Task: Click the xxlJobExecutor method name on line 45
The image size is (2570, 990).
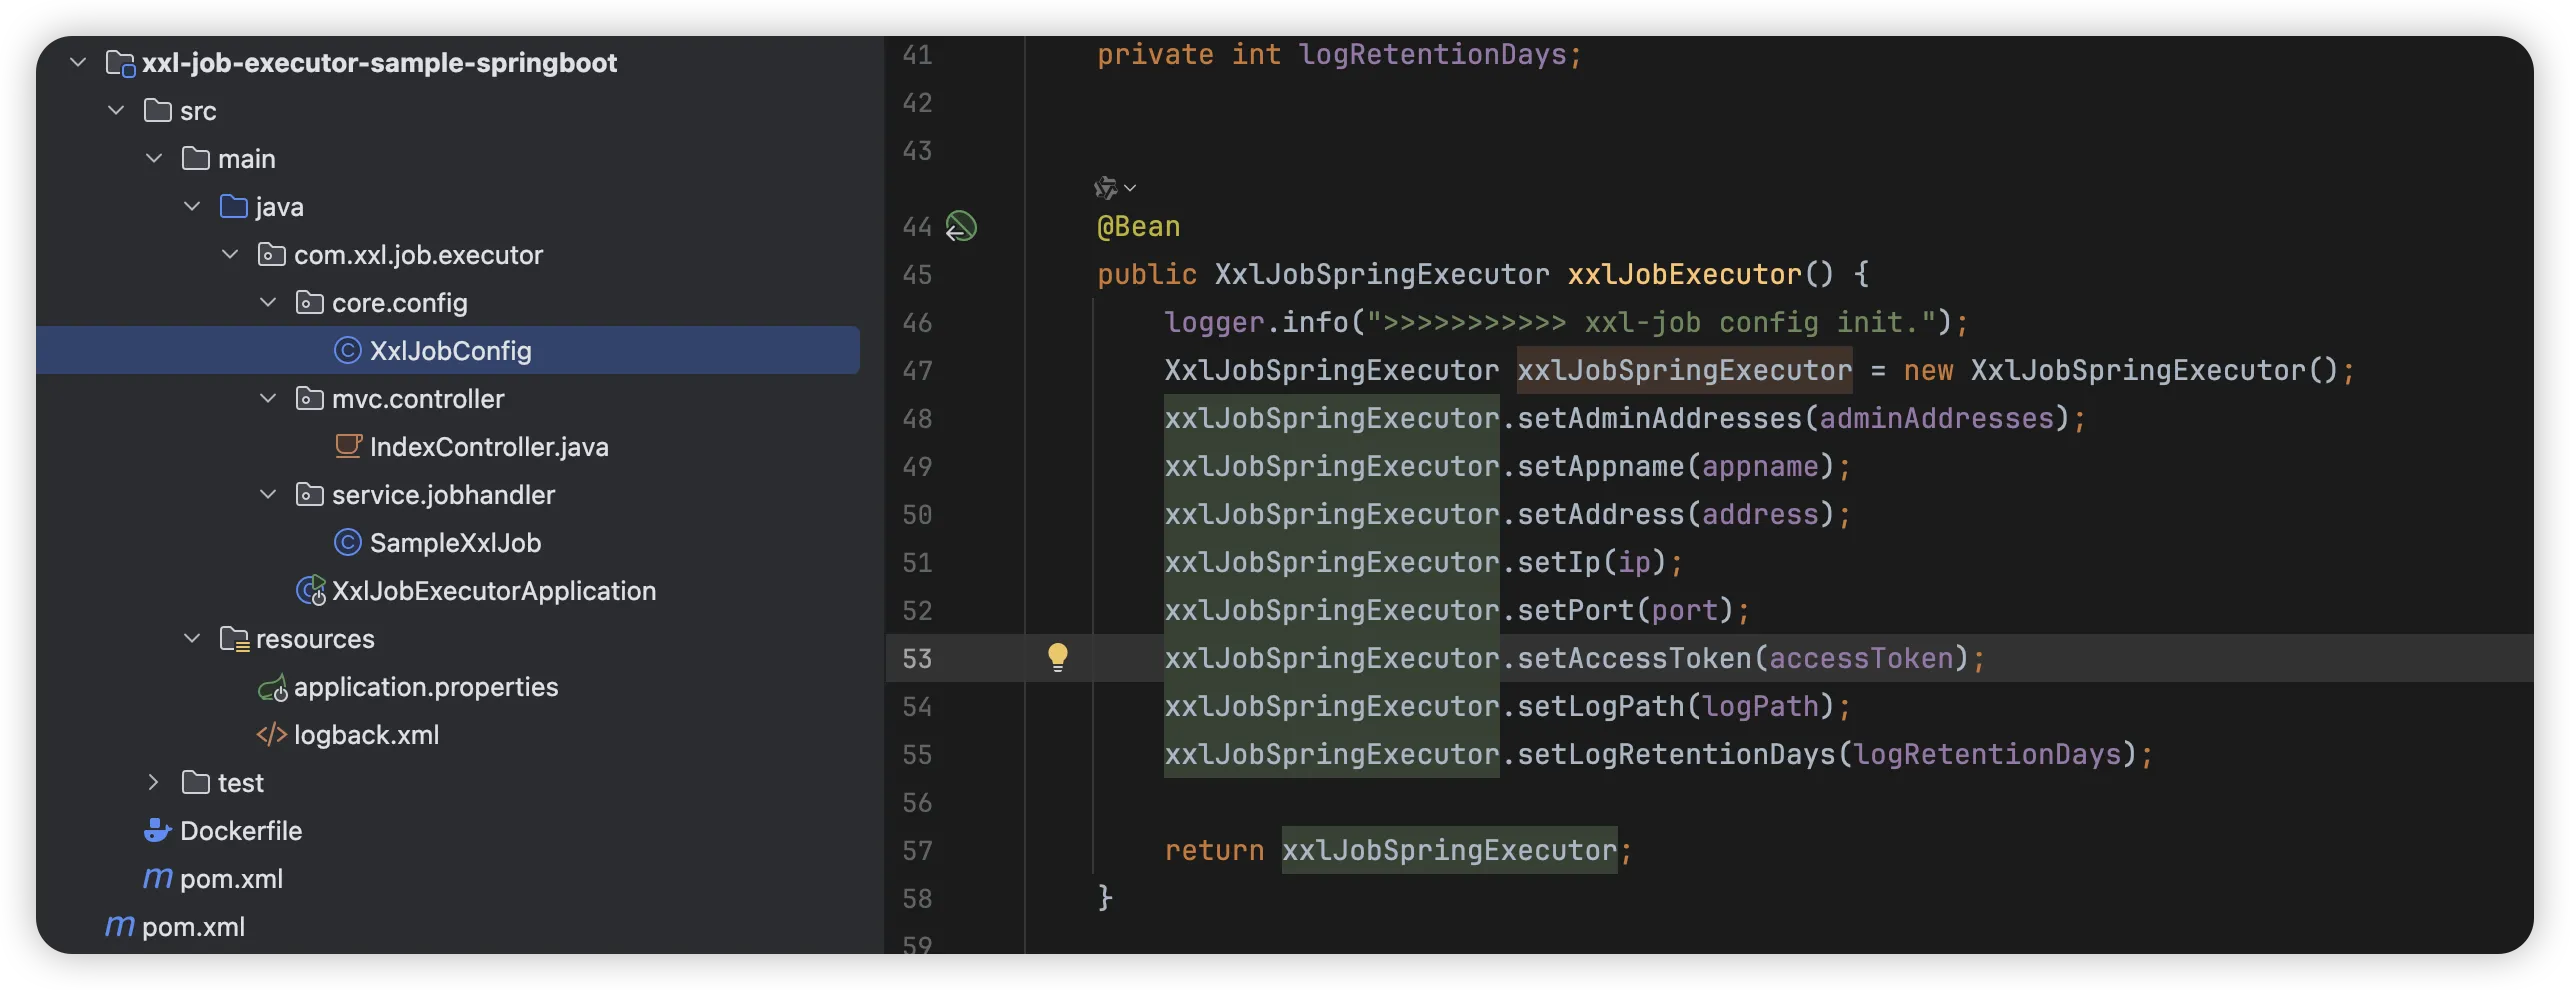Action: tap(1684, 275)
